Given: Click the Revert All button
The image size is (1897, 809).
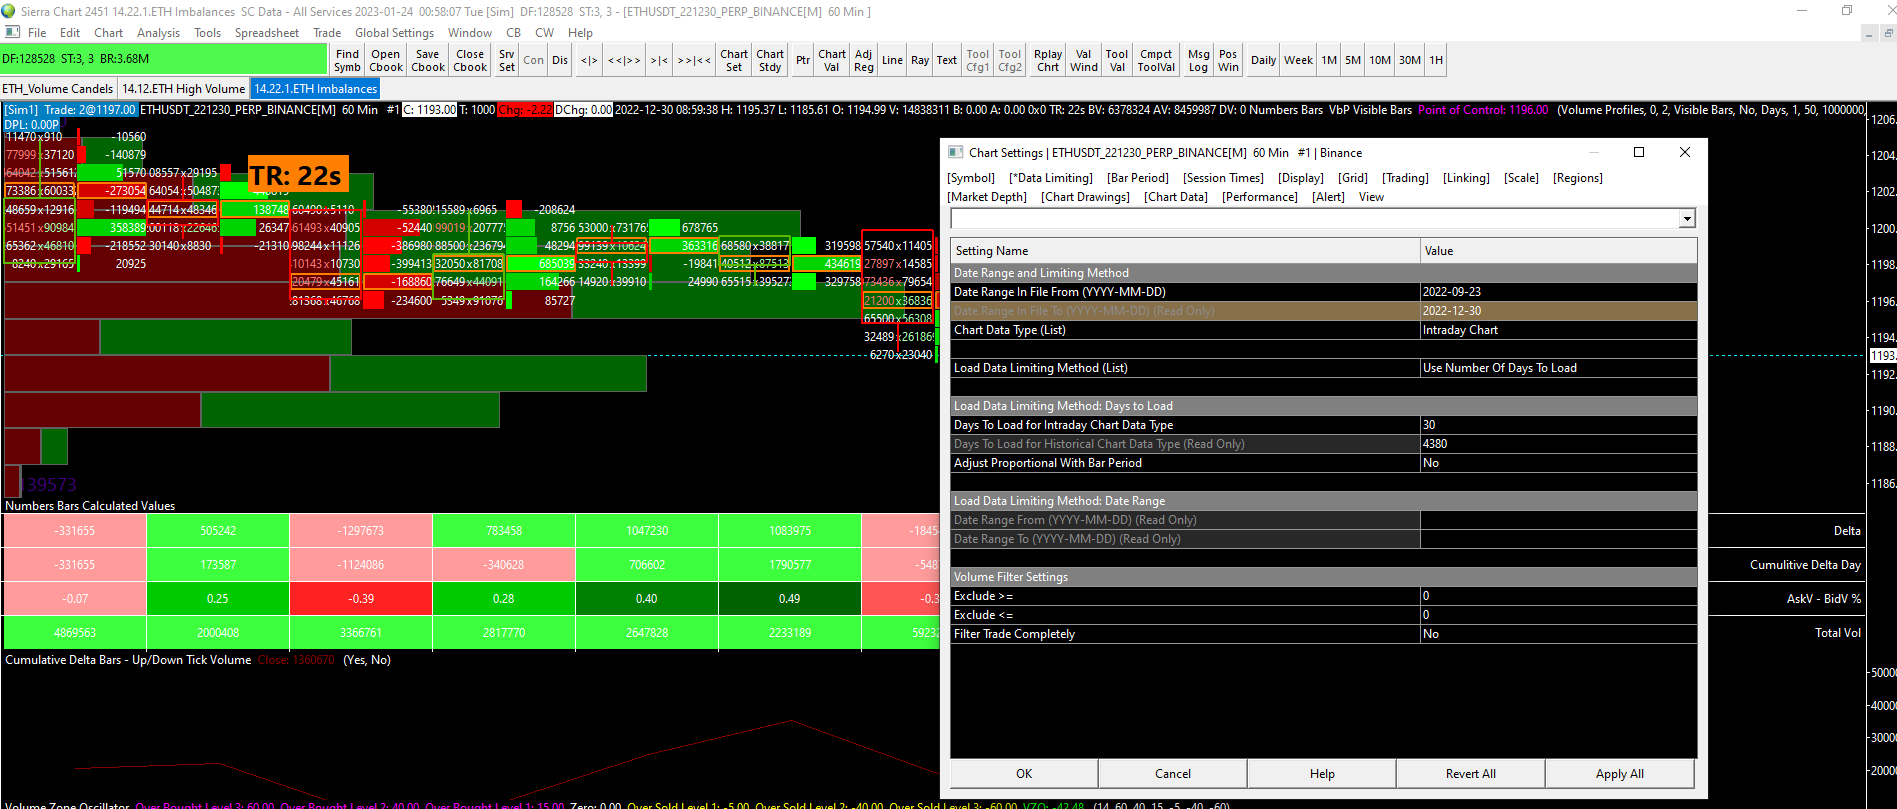Looking at the screenshot, I should tap(1471, 774).
